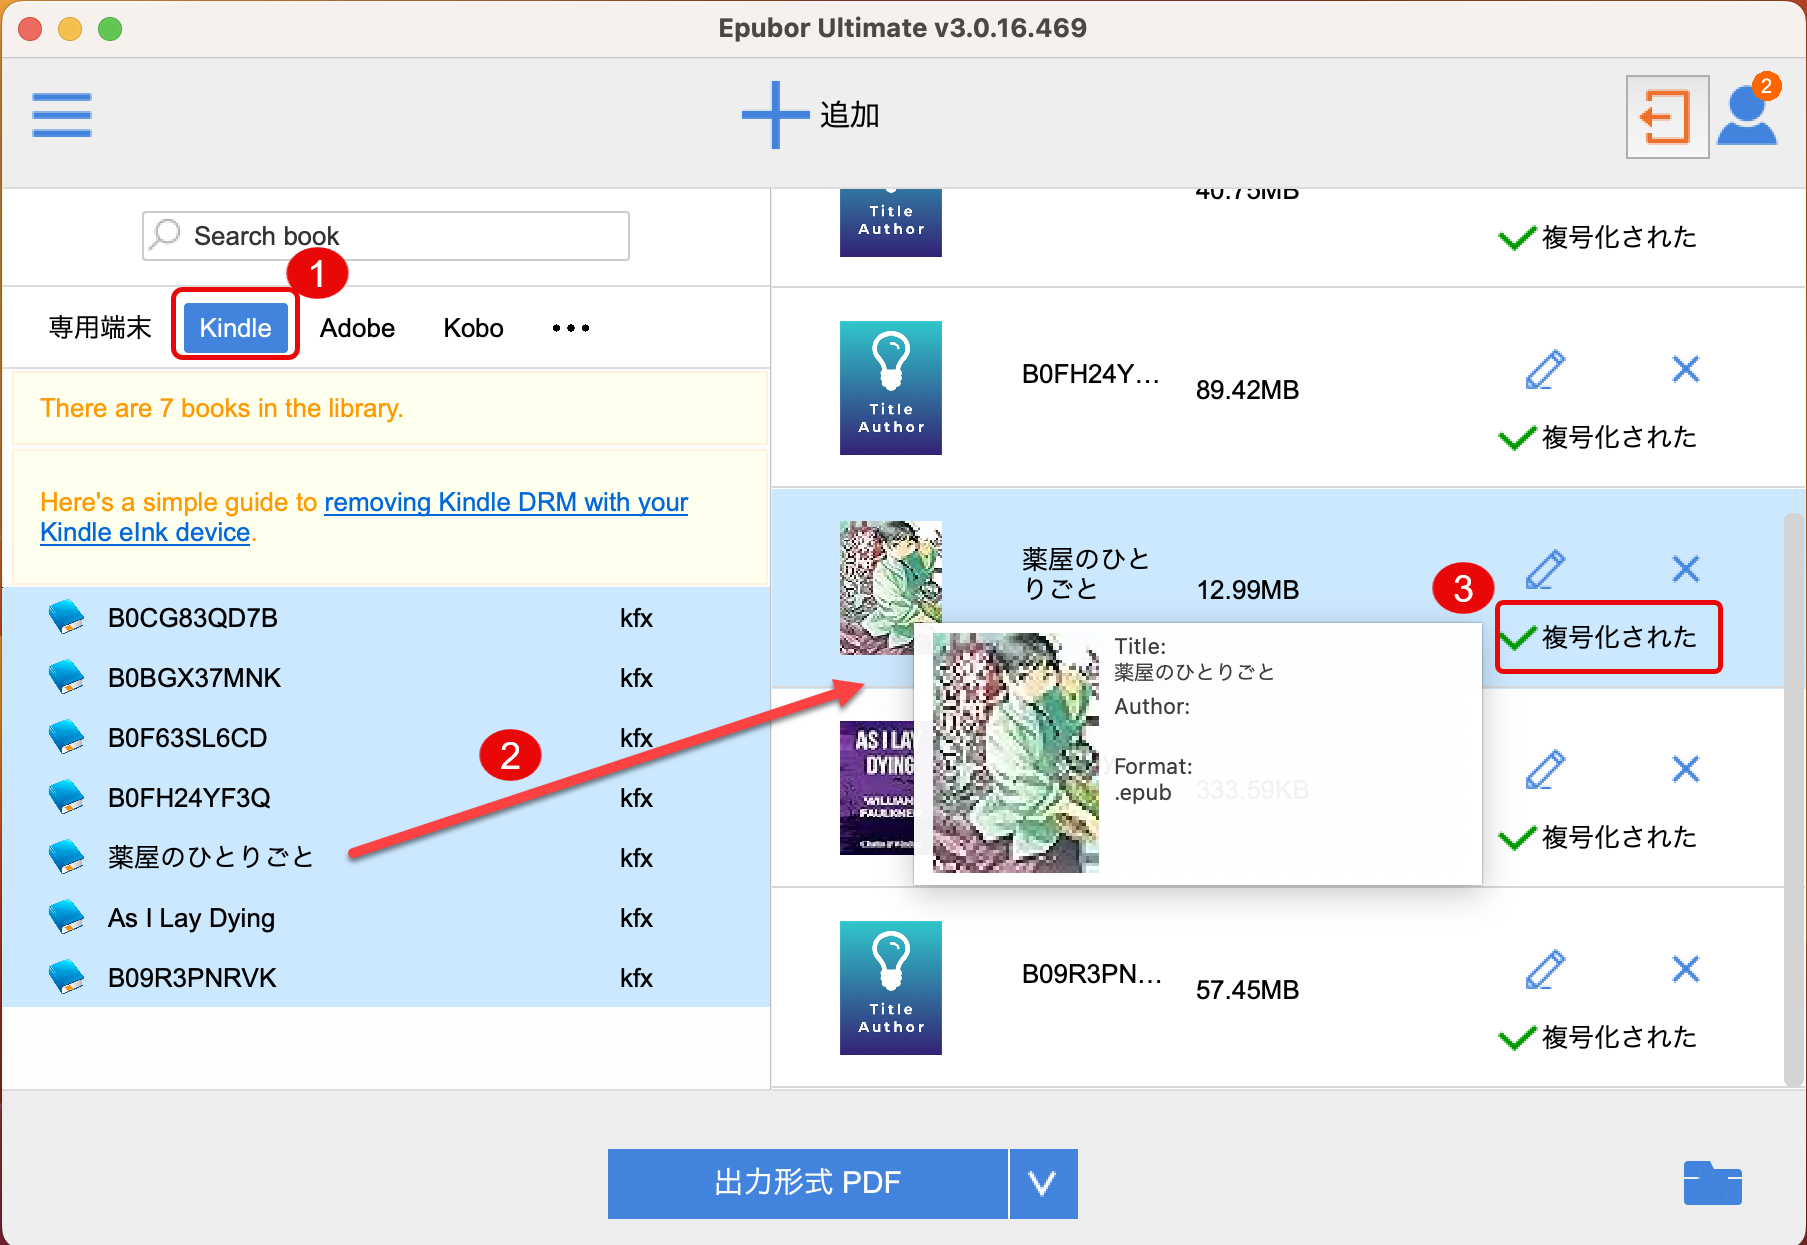Select B0CG83QD7B in library list
Image resolution: width=1807 pixels, height=1245 pixels.
386,617
